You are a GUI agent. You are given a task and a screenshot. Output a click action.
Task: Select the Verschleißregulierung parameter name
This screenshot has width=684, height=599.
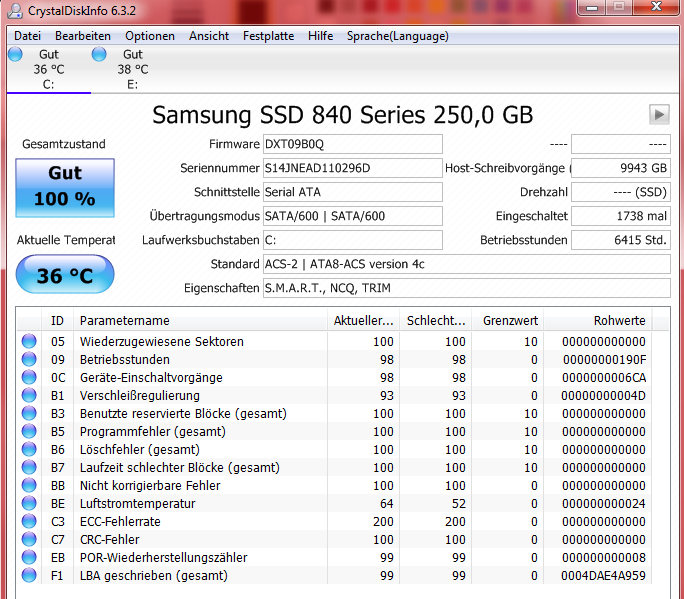tap(140, 395)
